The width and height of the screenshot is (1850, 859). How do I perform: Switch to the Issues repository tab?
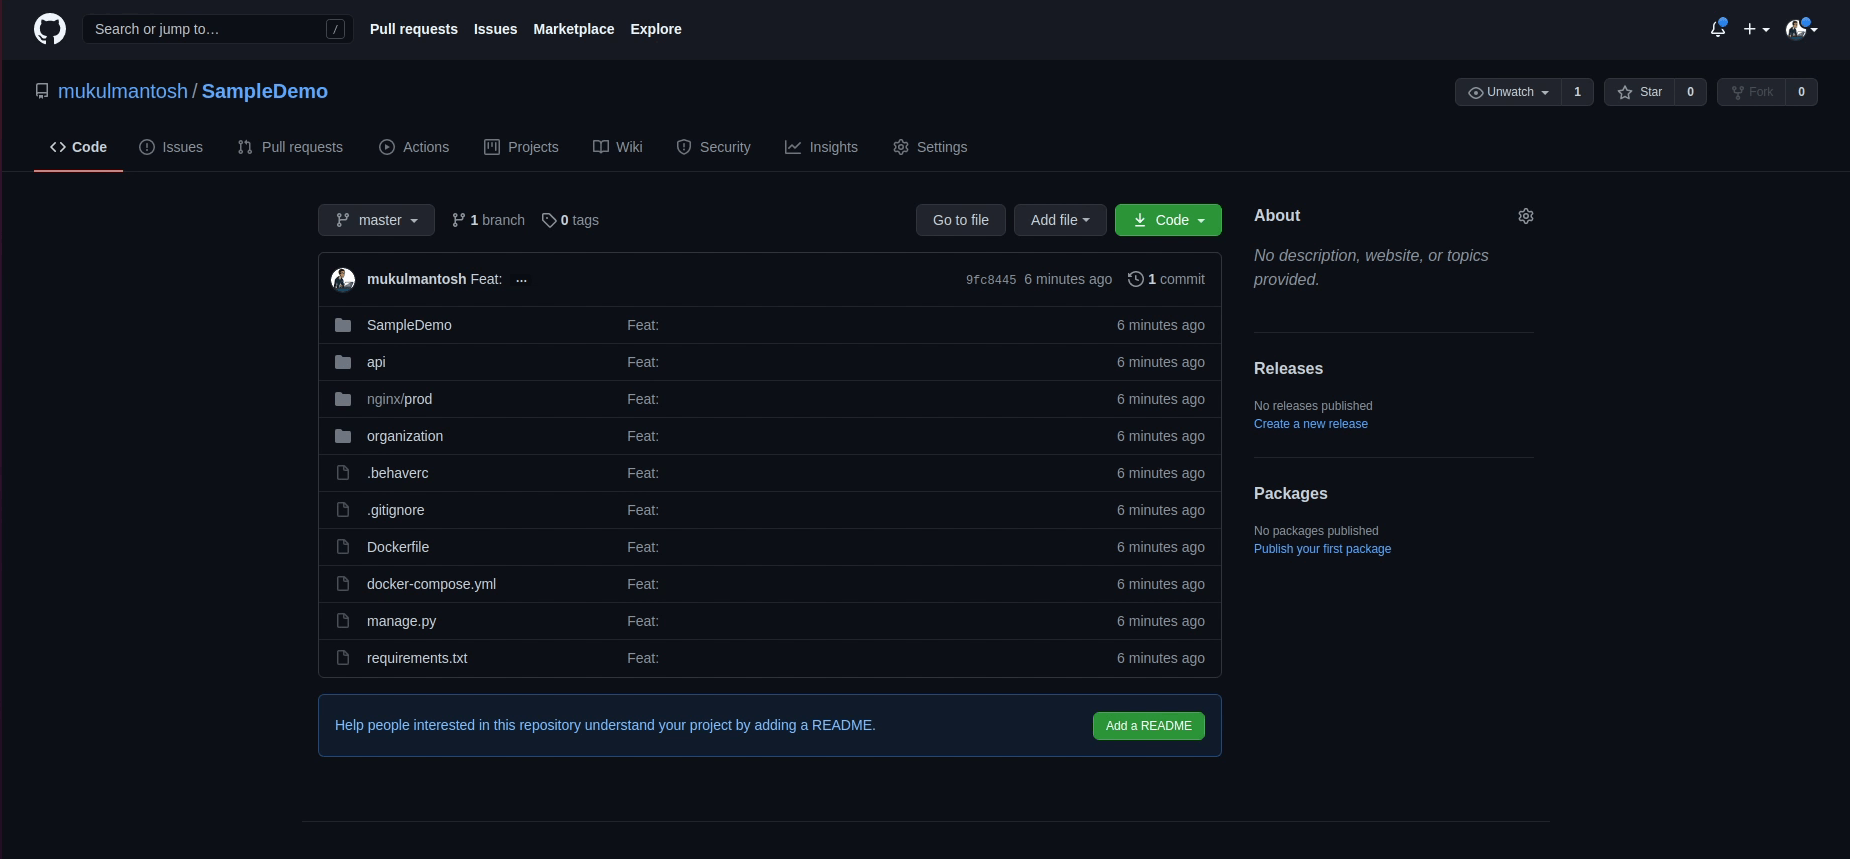pyautogui.click(x=170, y=147)
